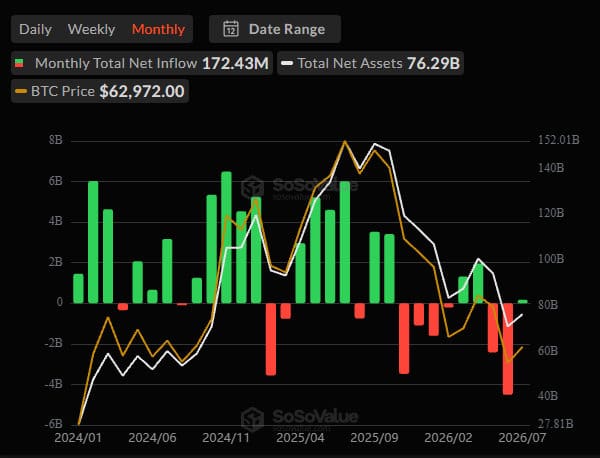600x458 pixels.
Task: Click the 2025/09 x-axis label
Action: (374, 438)
